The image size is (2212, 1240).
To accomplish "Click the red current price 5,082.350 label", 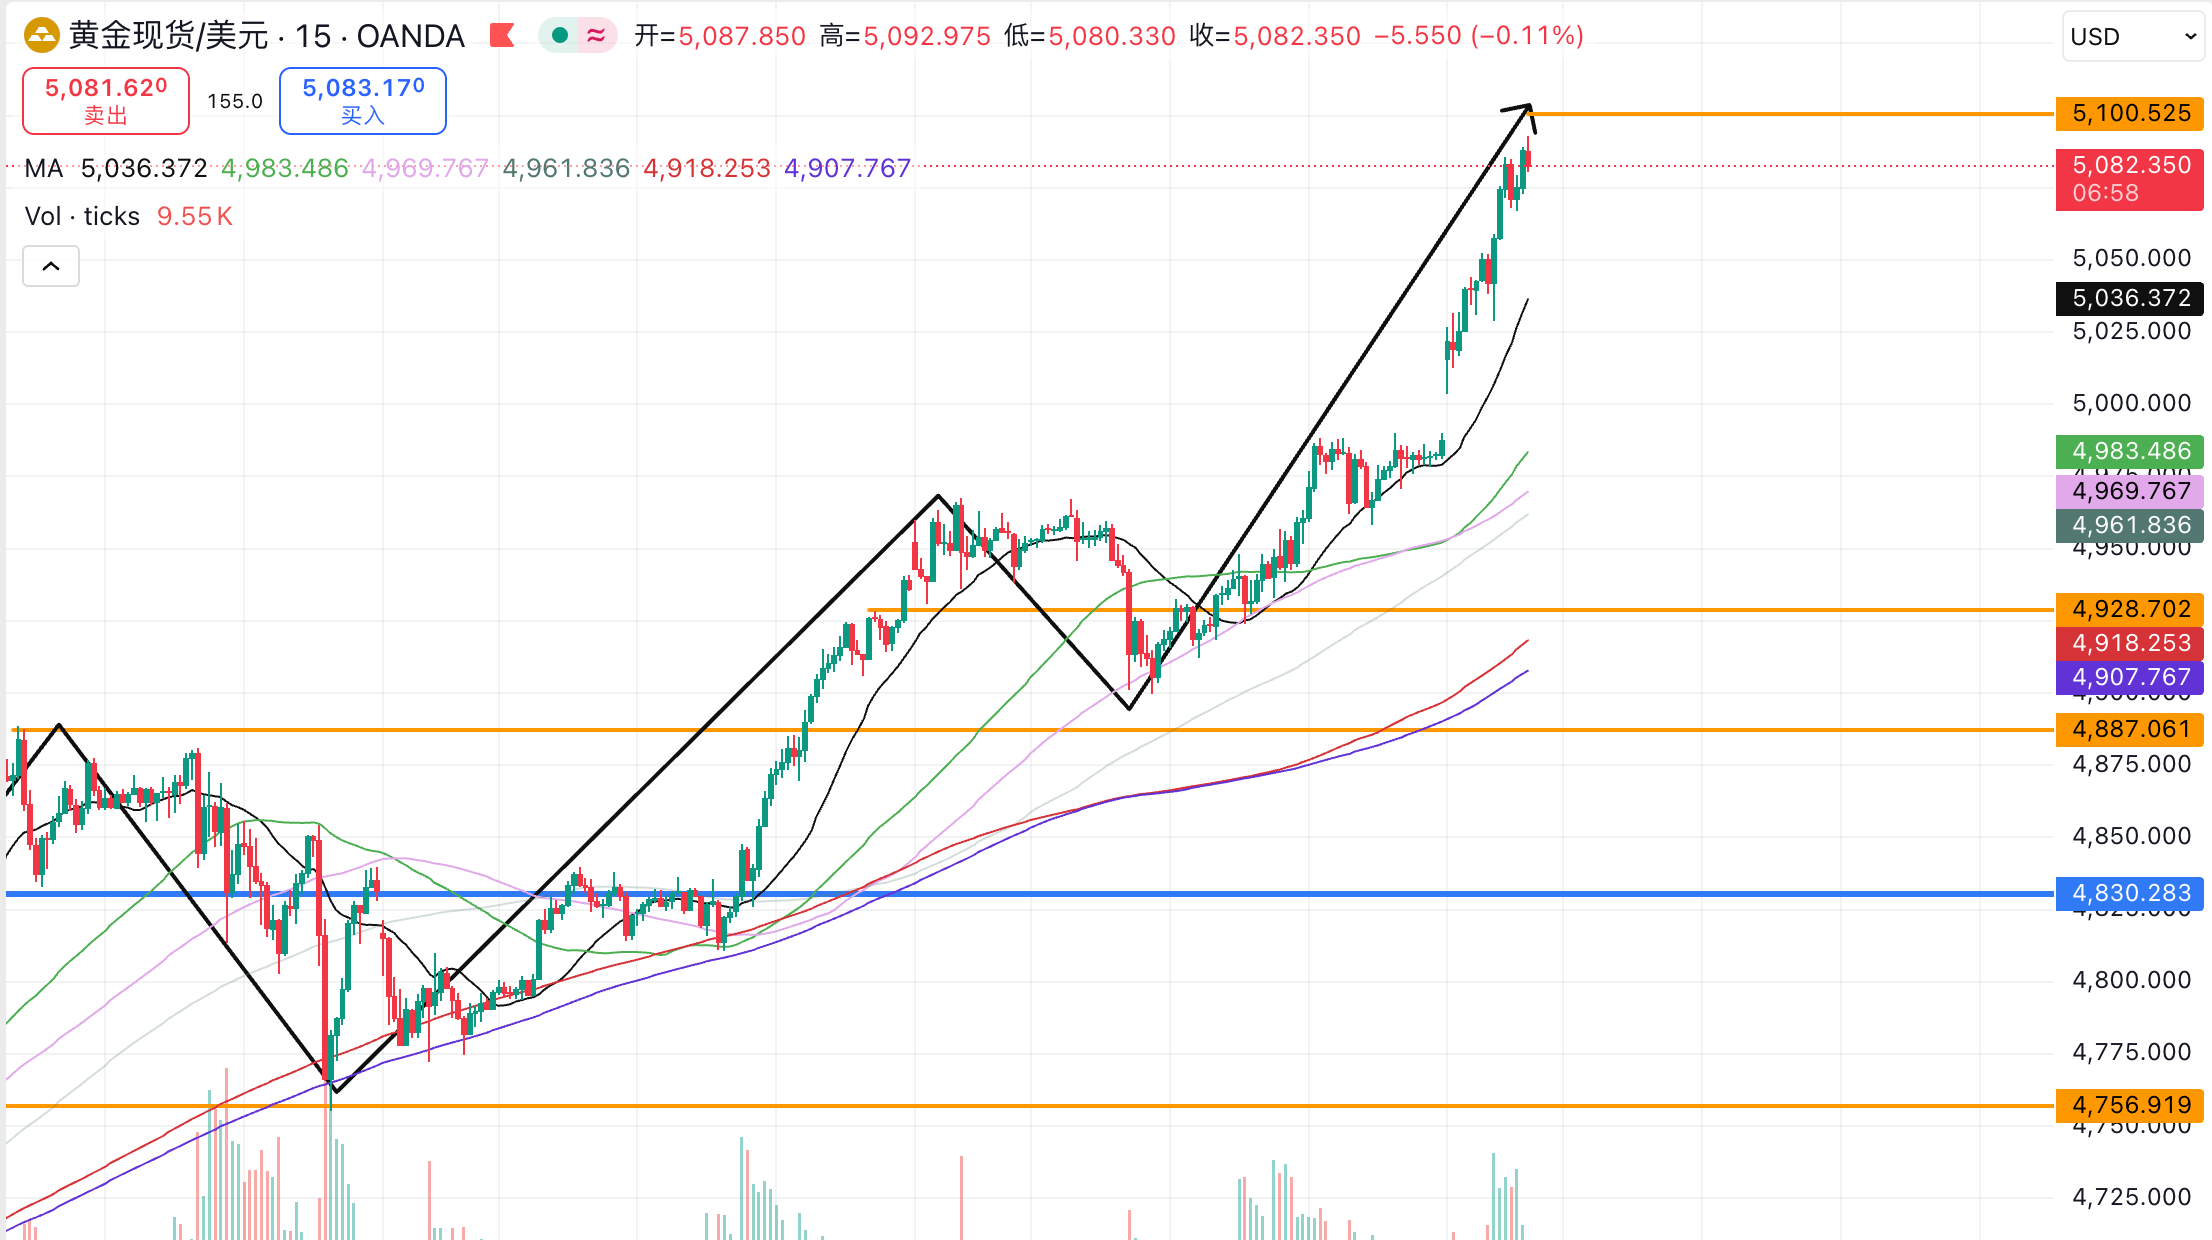I will pos(2129,178).
